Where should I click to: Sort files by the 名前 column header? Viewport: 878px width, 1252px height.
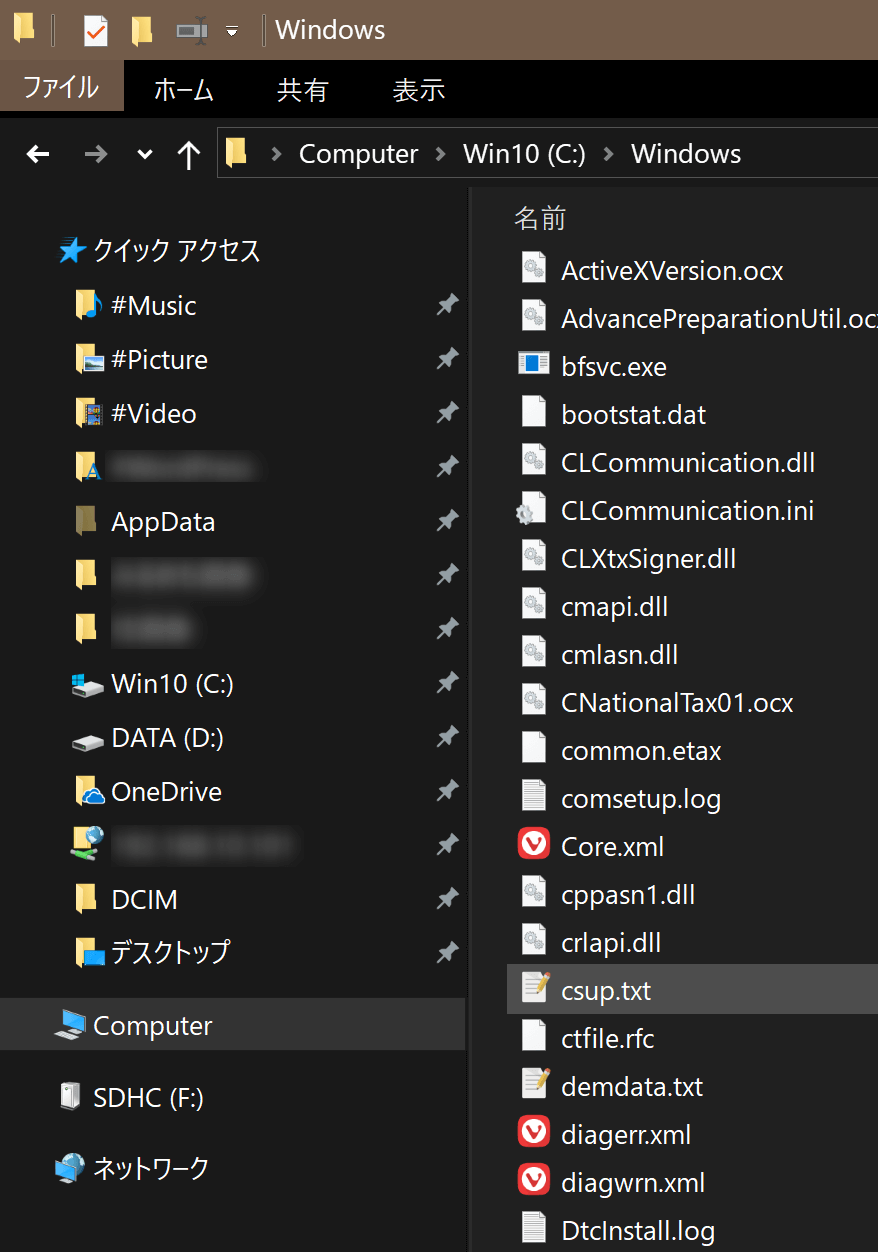tap(540, 218)
